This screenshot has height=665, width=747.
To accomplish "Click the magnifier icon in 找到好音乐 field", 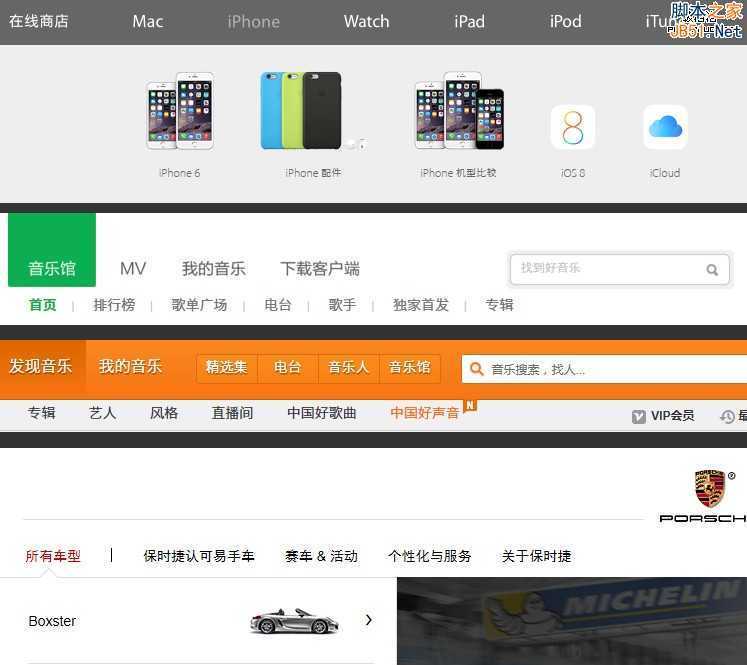I will 712,270.
